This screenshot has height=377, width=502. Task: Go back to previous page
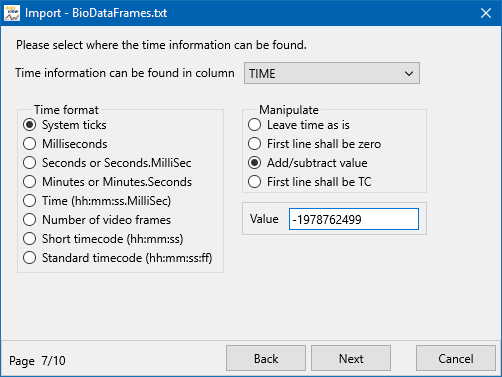[x=266, y=358]
